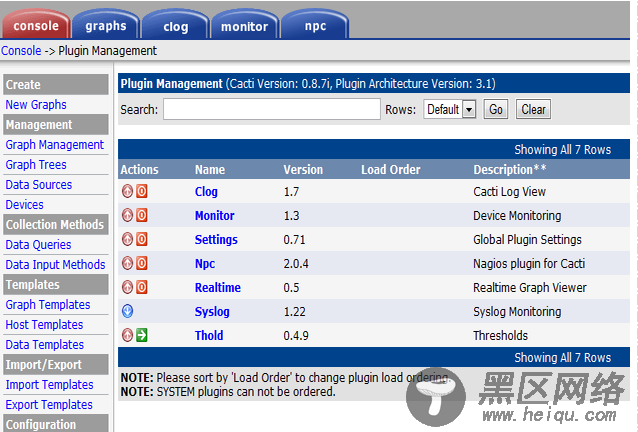638x432 pixels.
Task: Open Graph Management in sidebar
Action: [55, 145]
